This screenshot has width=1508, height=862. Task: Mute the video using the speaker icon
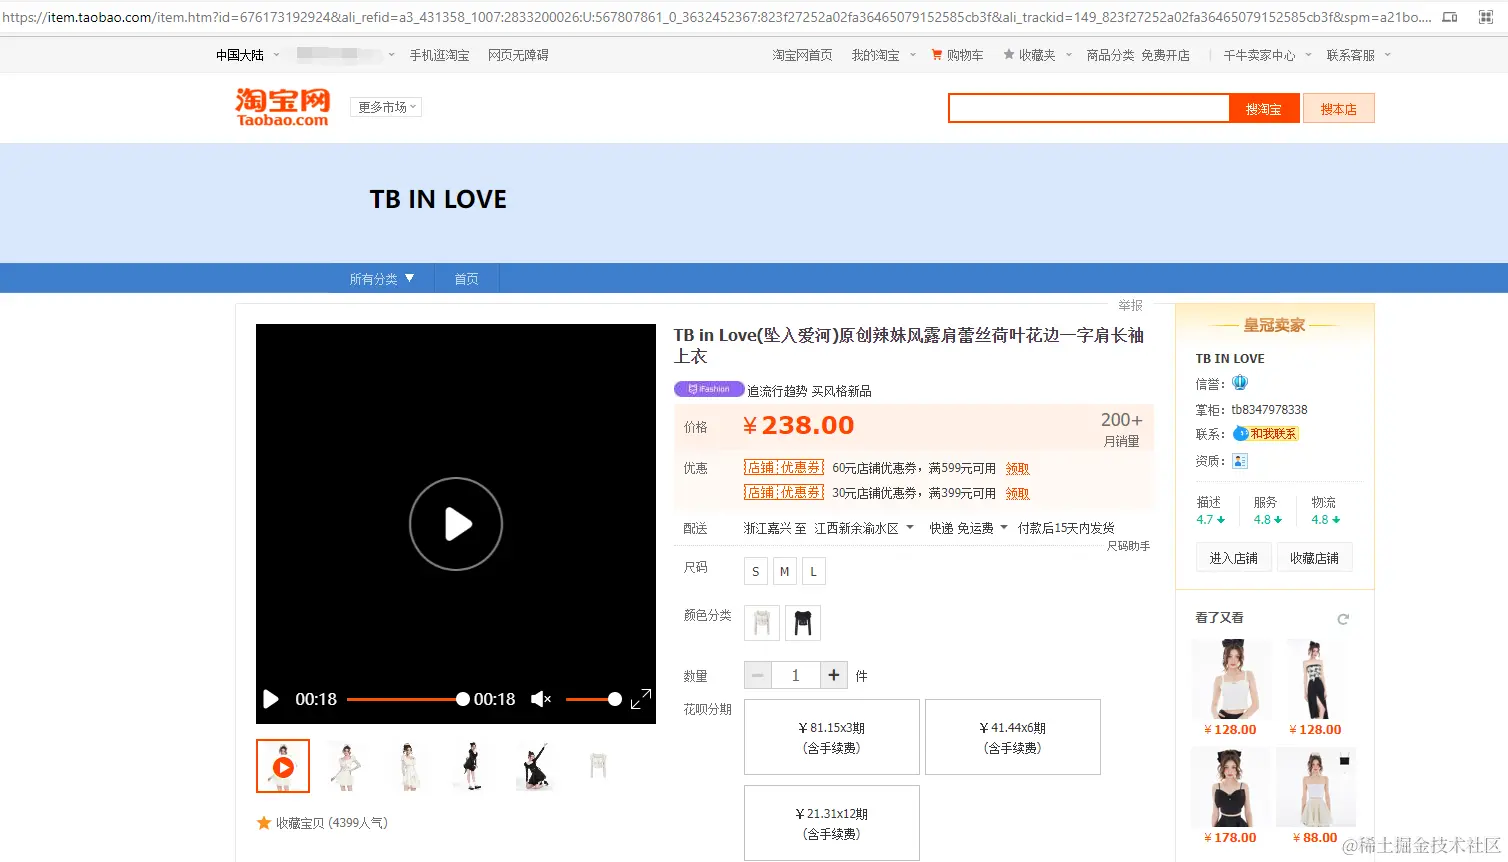pyautogui.click(x=541, y=699)
